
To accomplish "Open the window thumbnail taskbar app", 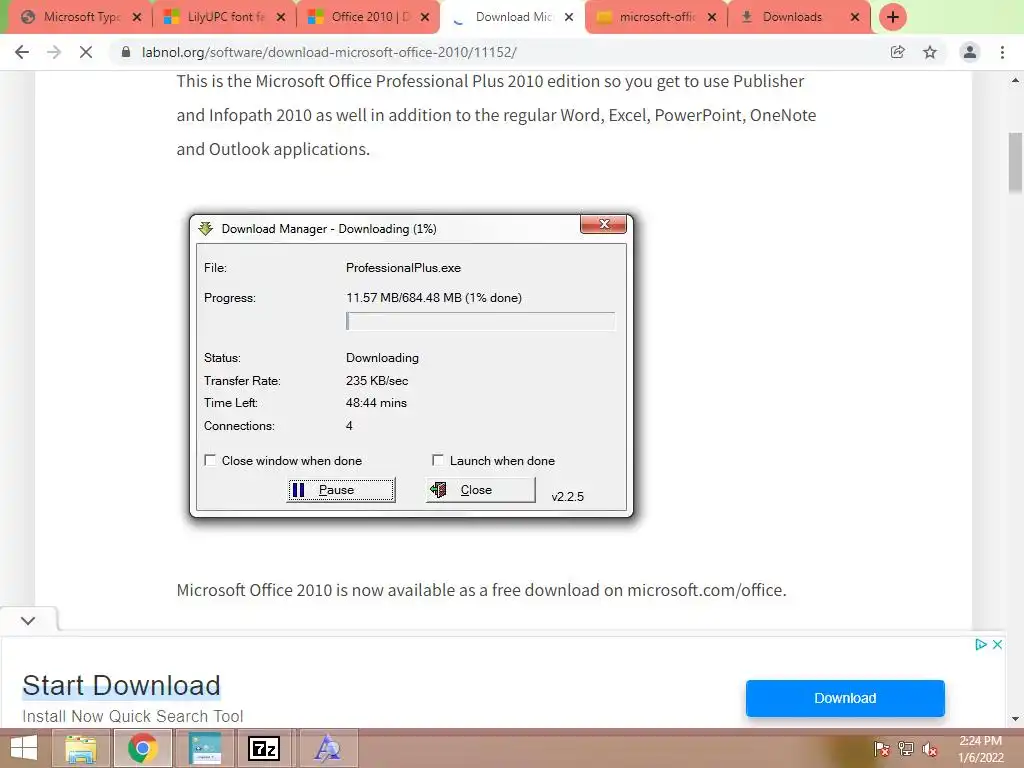I will 205,748.
